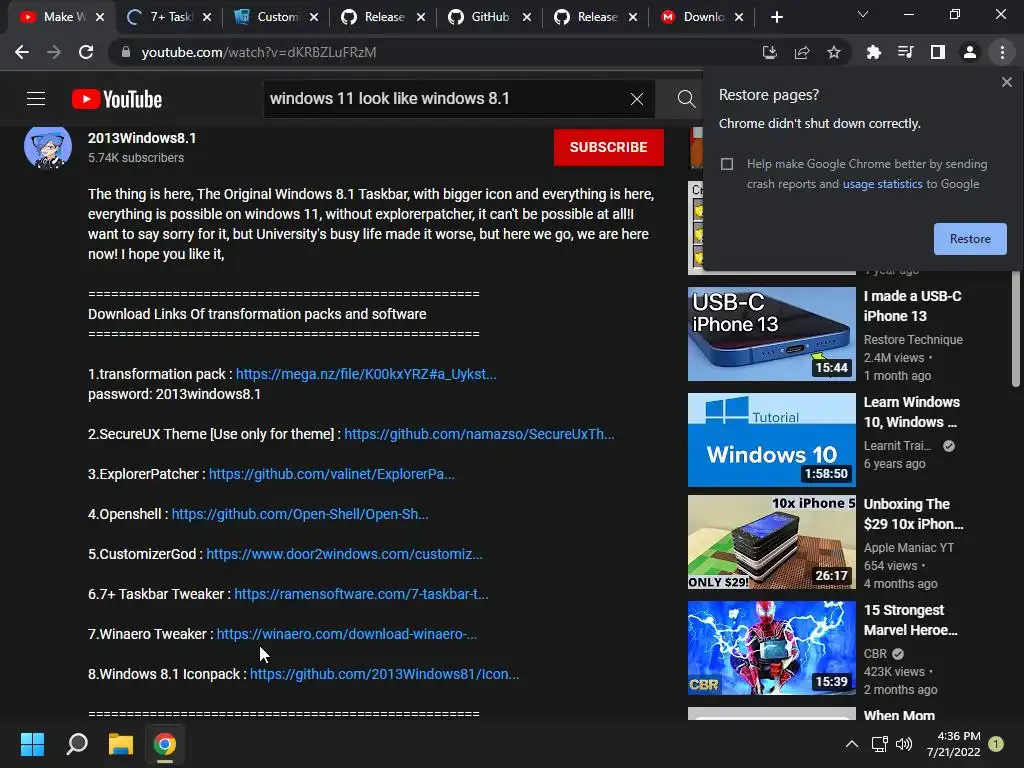Go forward with the browser arrow

(54, 52)
